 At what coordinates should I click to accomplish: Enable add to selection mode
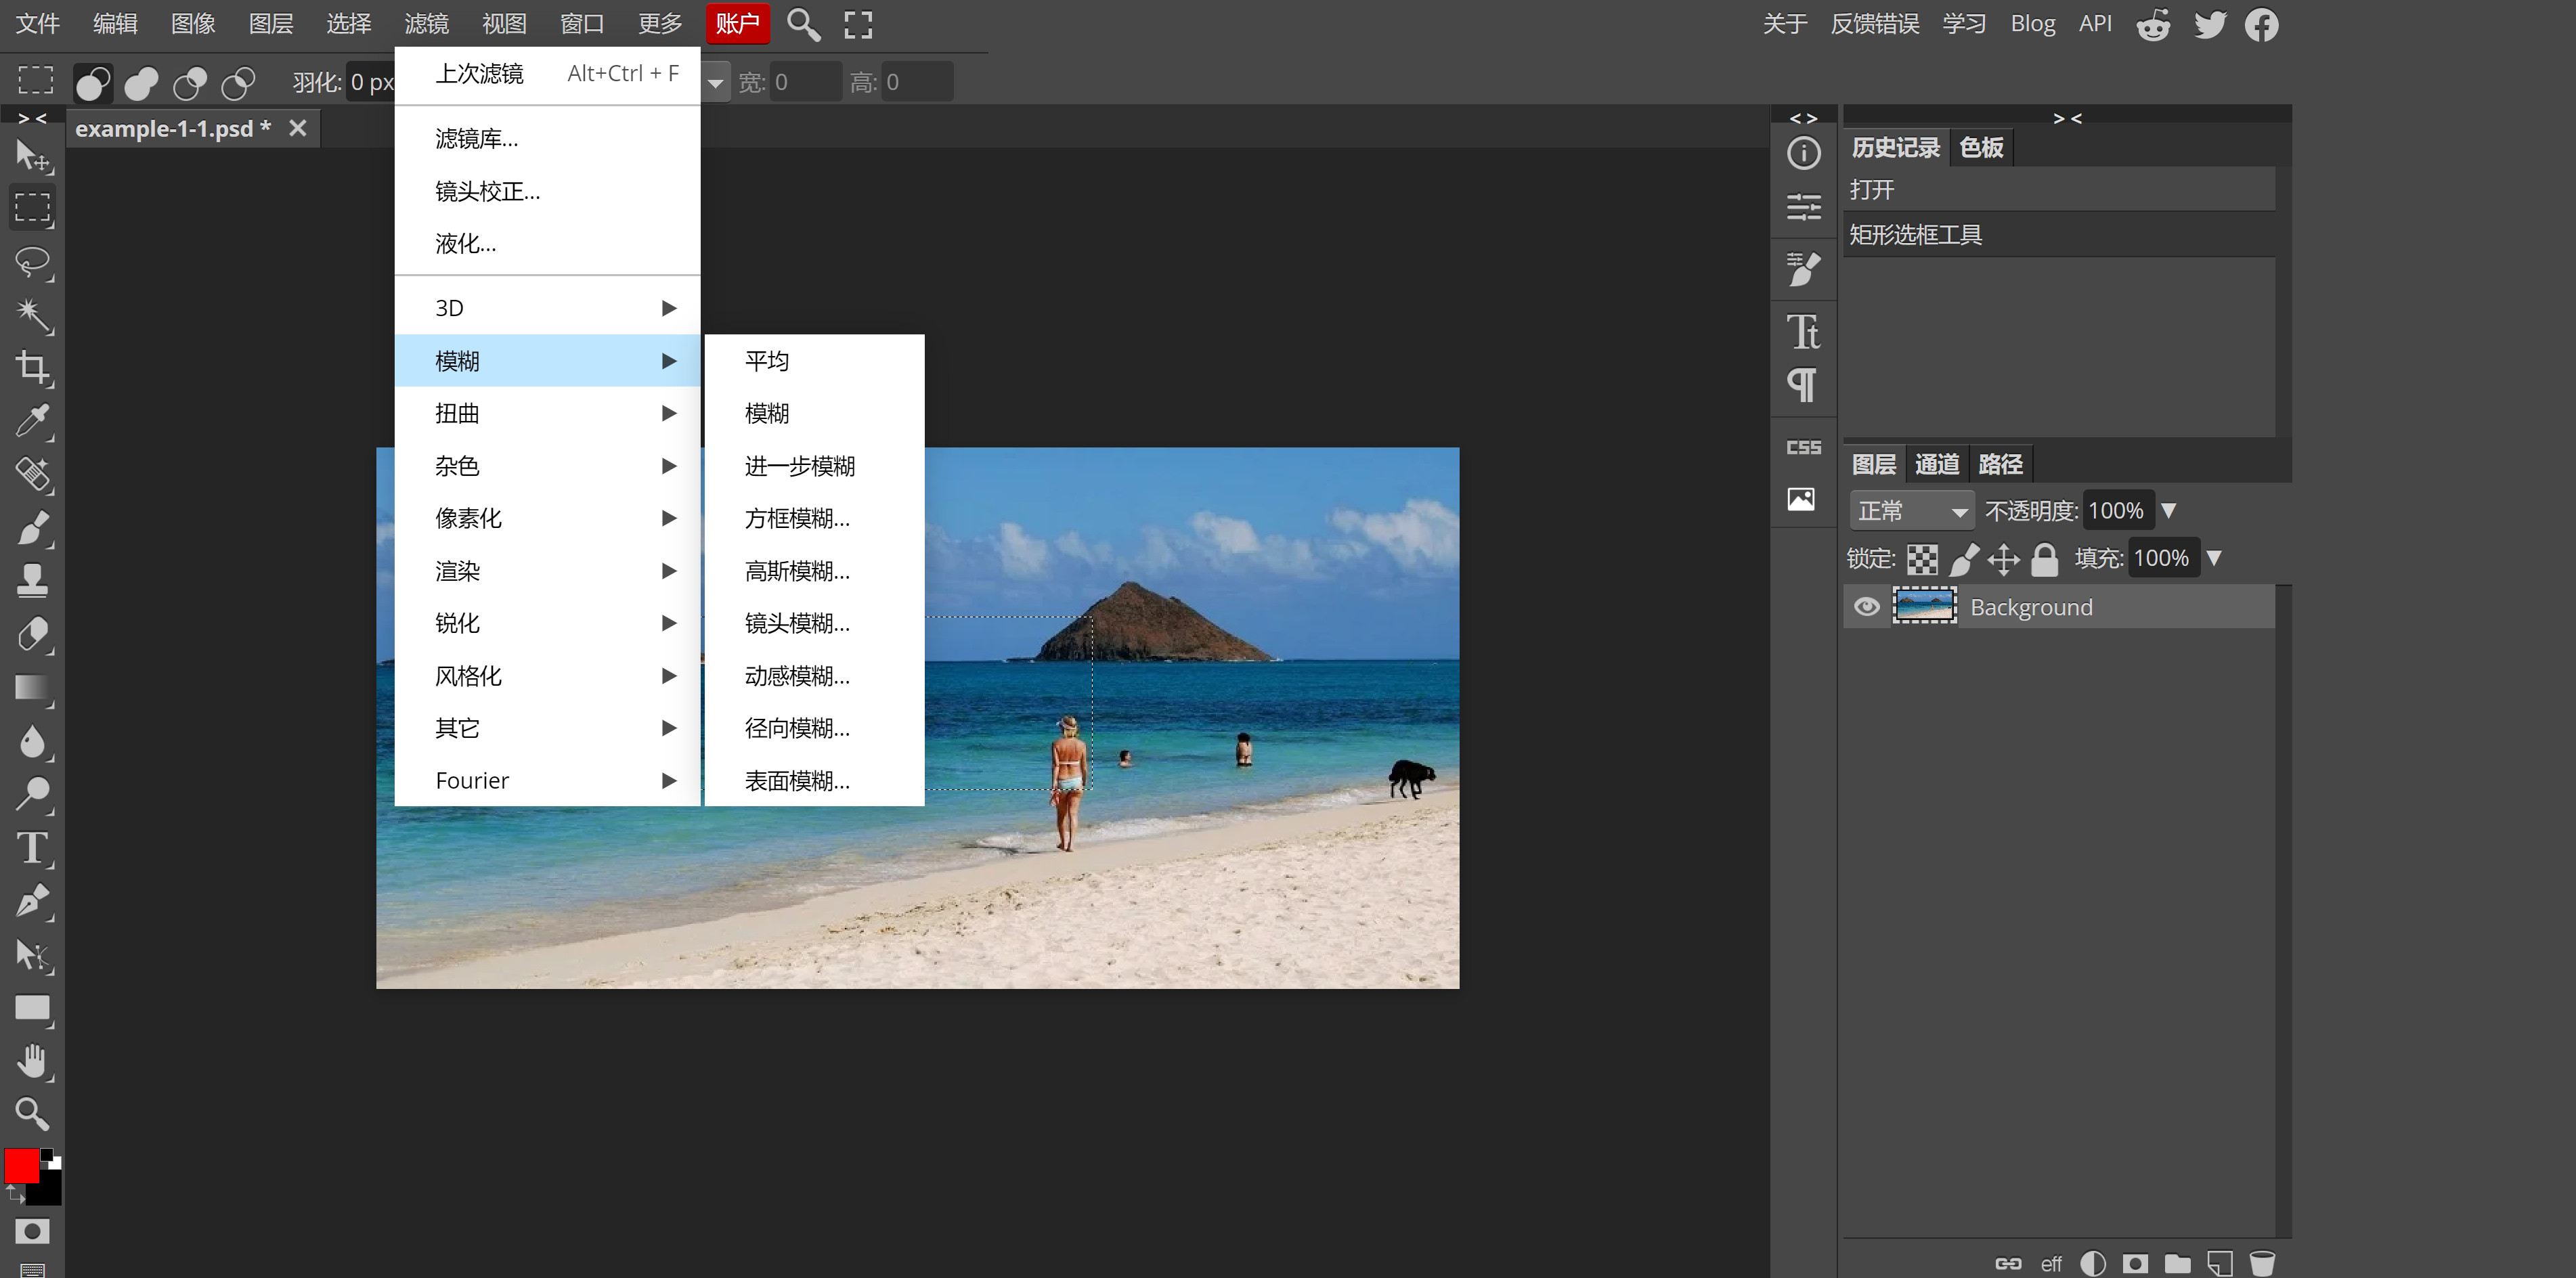click(x=141, y=82)
